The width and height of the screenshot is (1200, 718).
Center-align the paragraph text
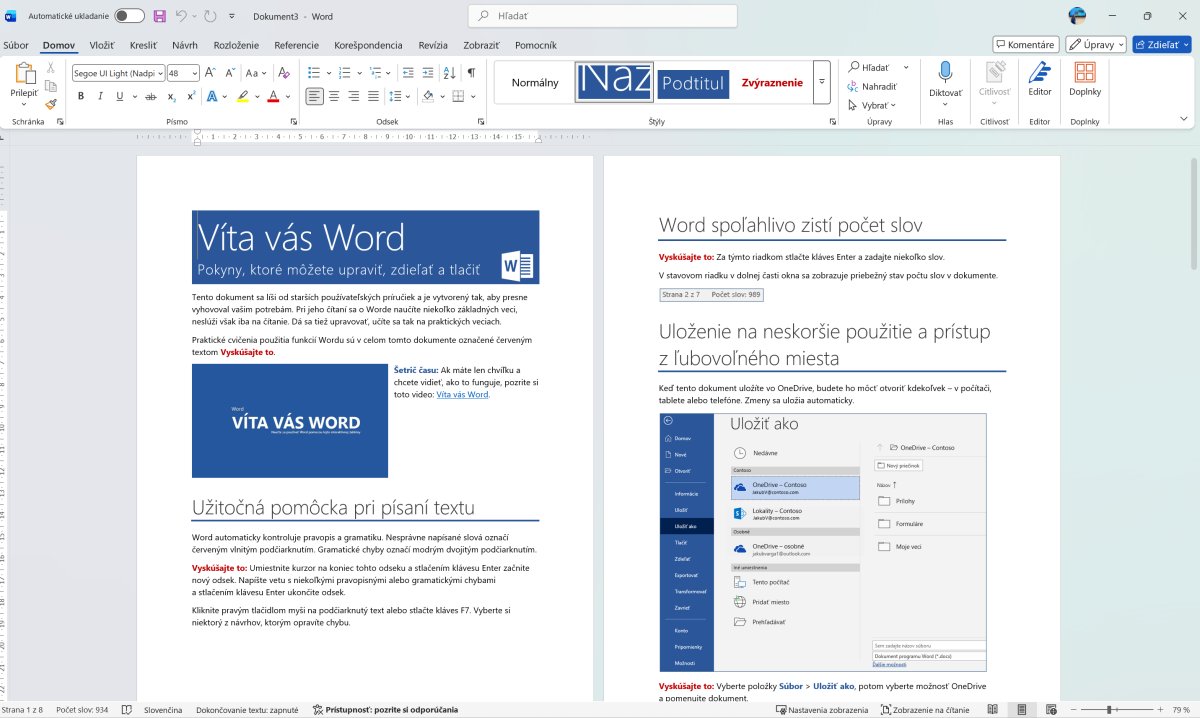pos(334,96)
